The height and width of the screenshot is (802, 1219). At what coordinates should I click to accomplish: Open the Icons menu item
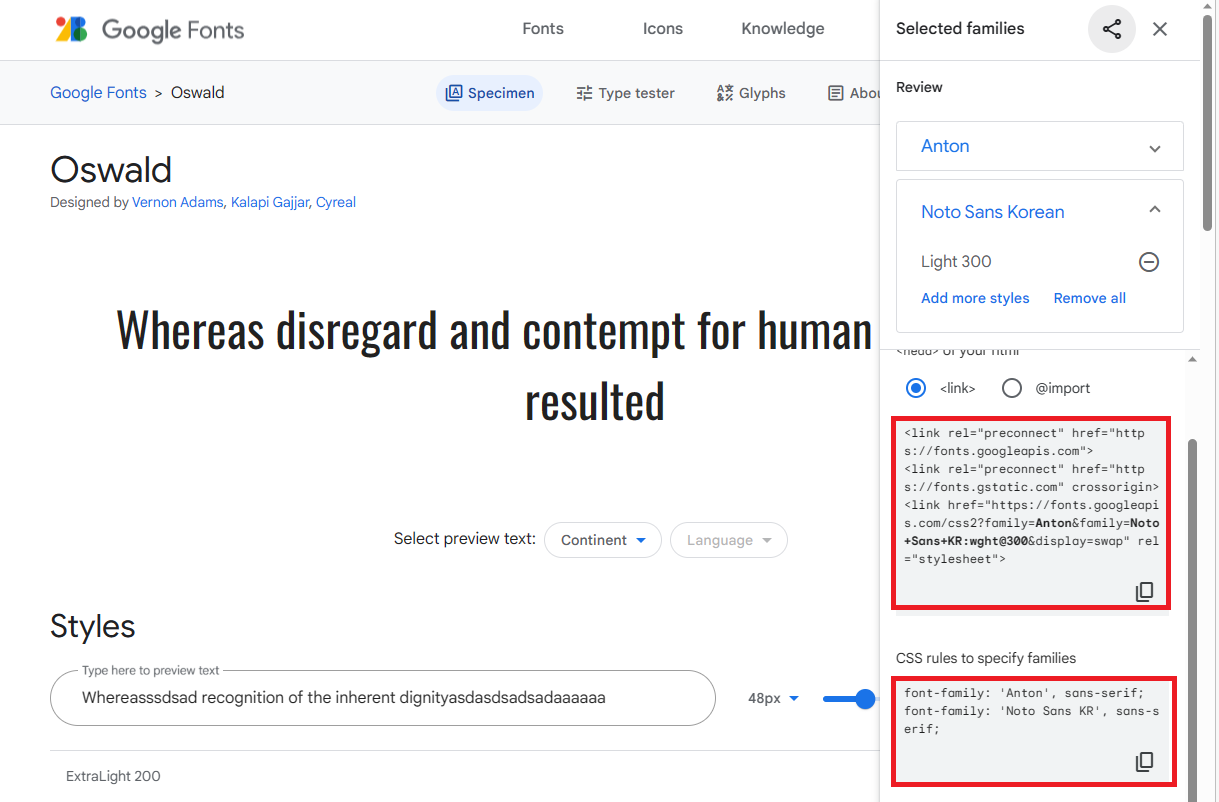pos(663,29)
